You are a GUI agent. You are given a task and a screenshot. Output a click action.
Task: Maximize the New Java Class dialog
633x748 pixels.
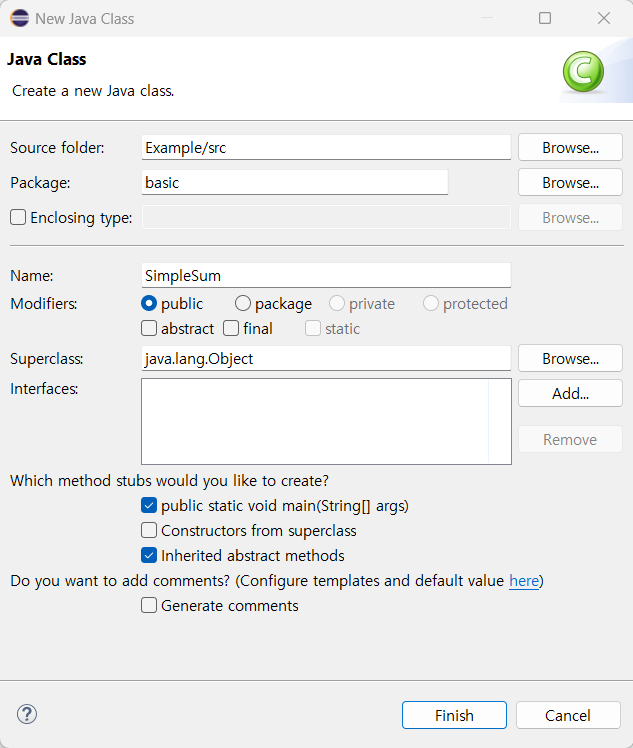(x=545, y=18)
